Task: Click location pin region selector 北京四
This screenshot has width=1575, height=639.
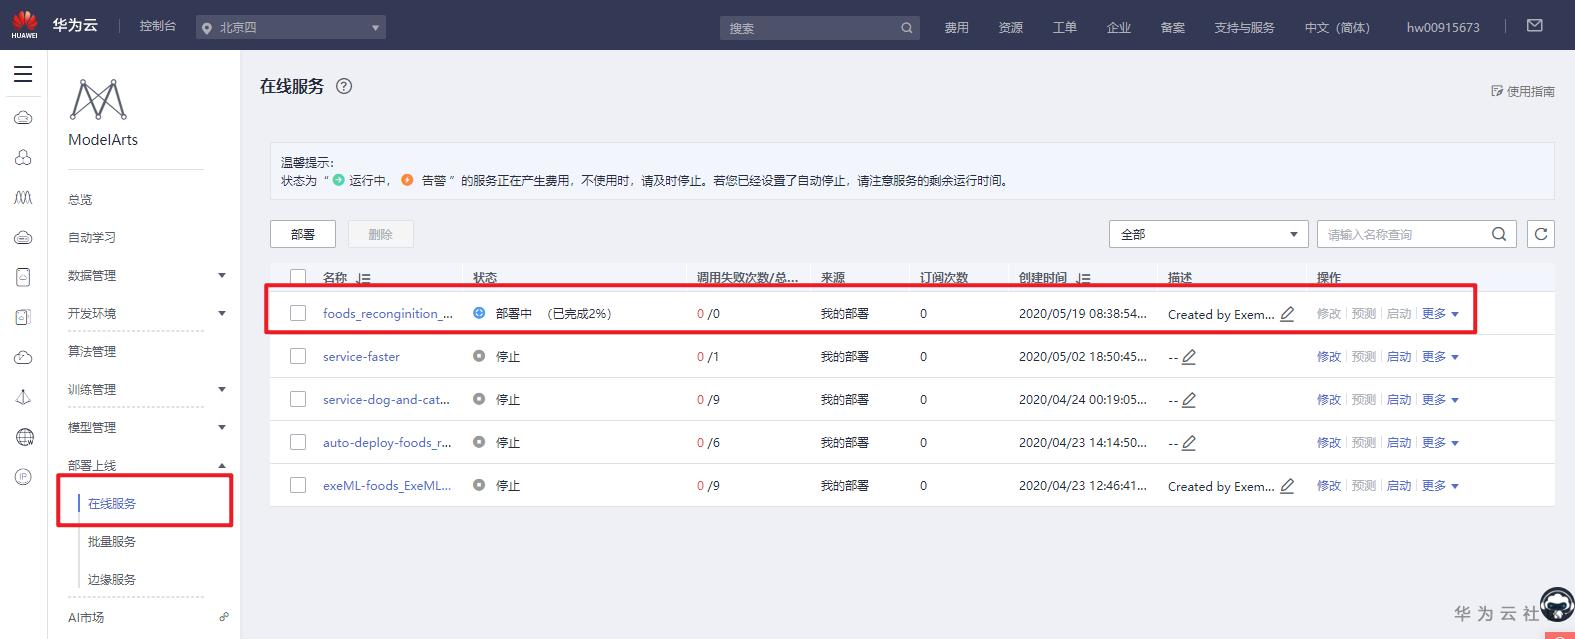Action: click(290, 27)
